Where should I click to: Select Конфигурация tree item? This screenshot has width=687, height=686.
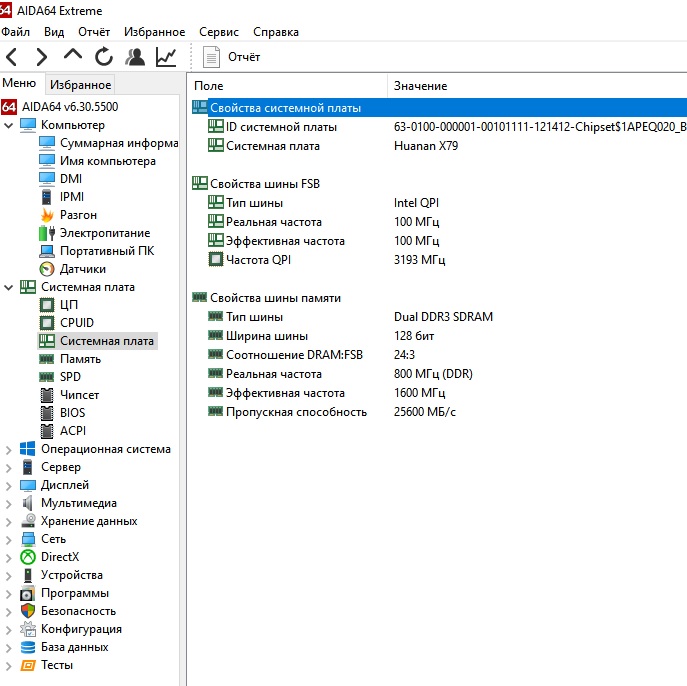[x=81, y=629]
